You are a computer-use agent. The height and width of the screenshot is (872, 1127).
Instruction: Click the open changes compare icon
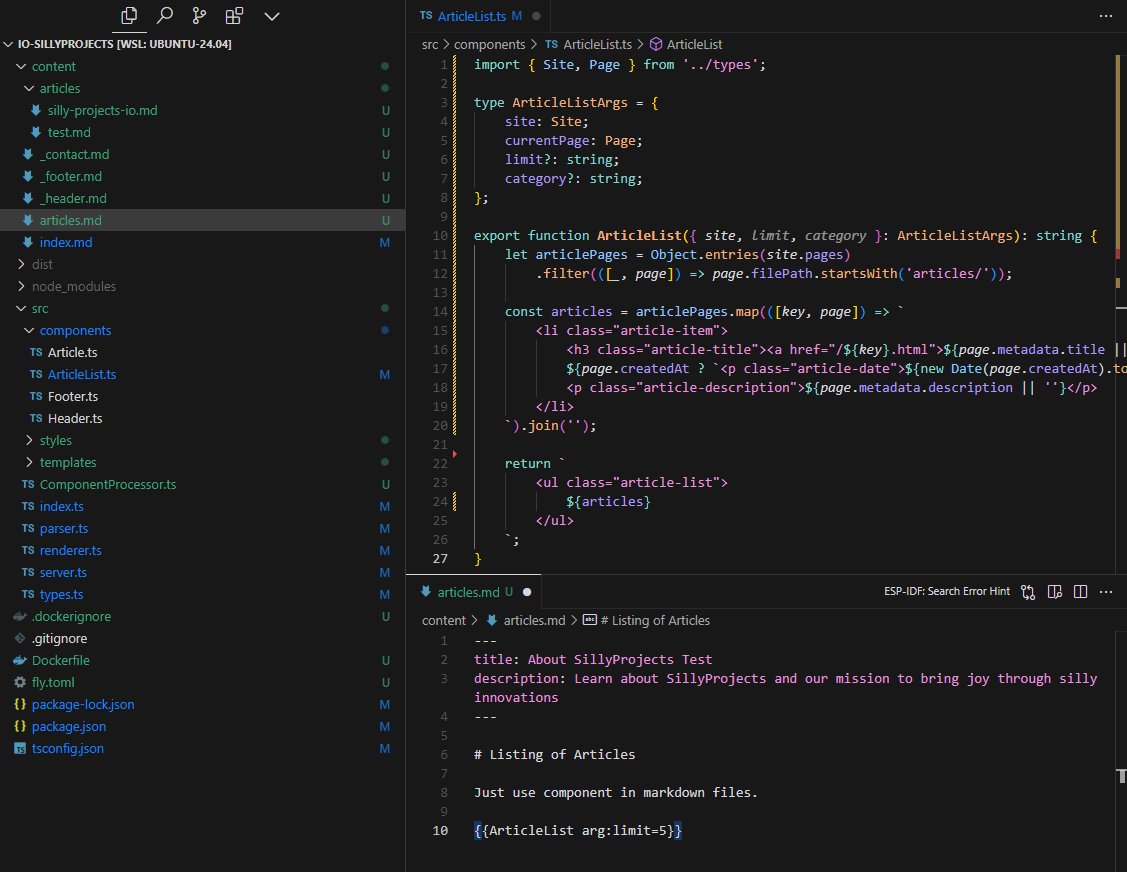click(x=1028, y=592)
